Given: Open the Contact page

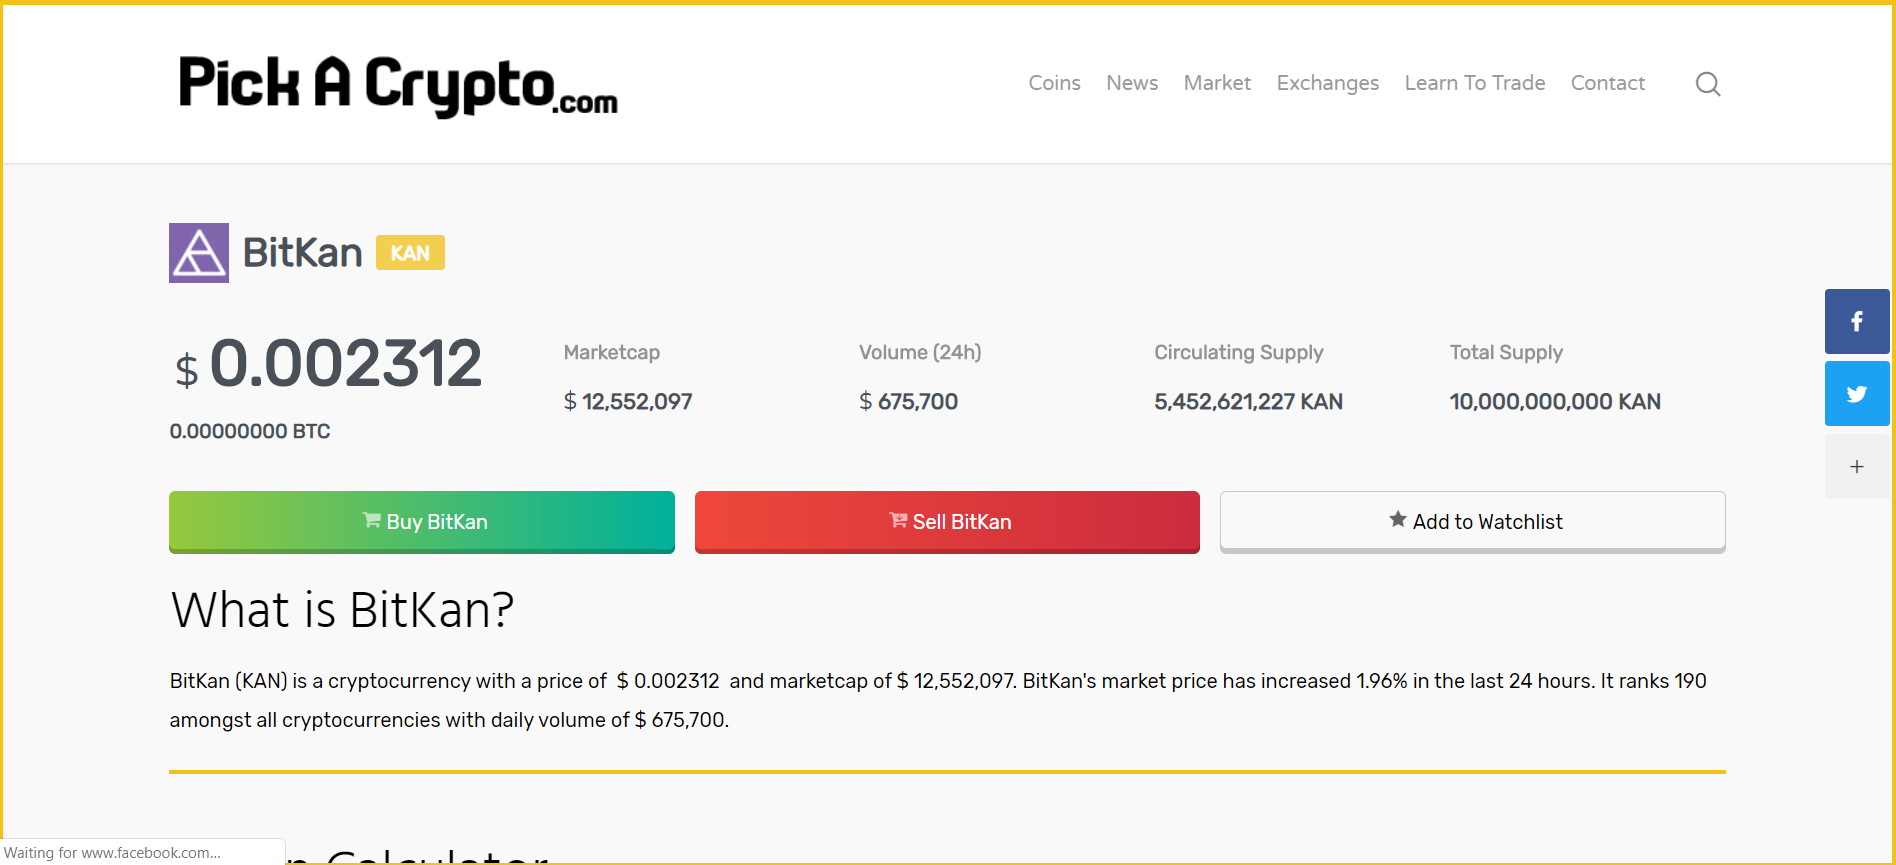Looking at the screenshot, I should click(x=1608, y=83).
